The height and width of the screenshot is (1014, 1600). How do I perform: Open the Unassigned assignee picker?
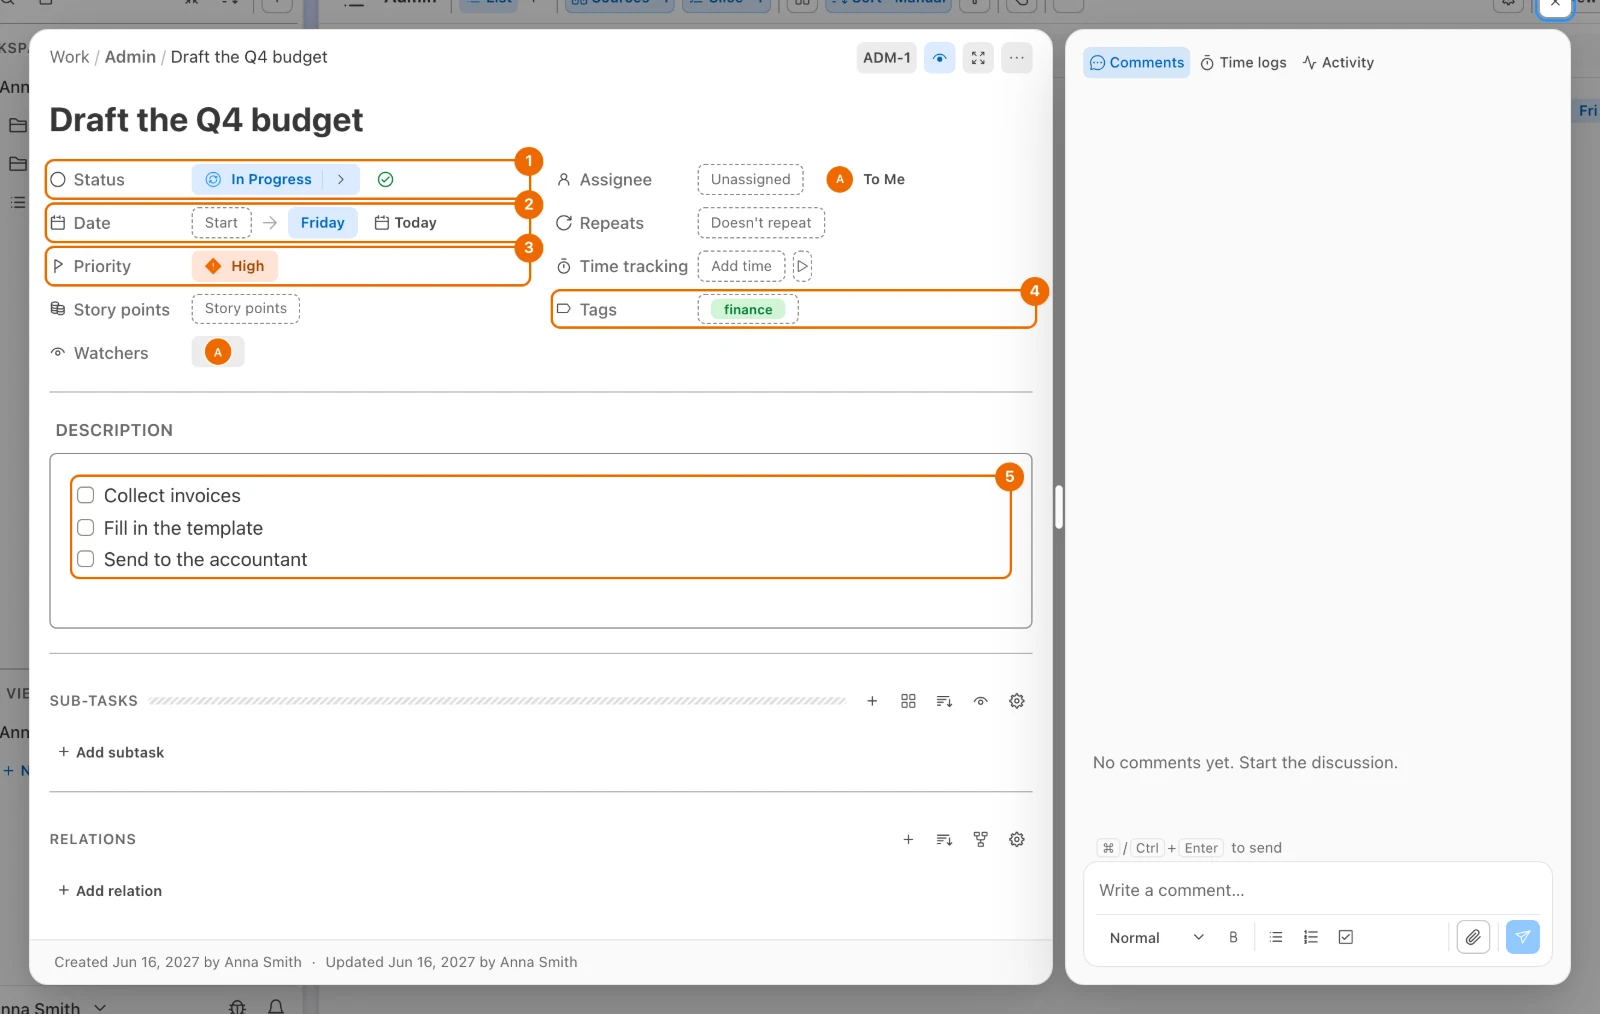click(751, 179)
